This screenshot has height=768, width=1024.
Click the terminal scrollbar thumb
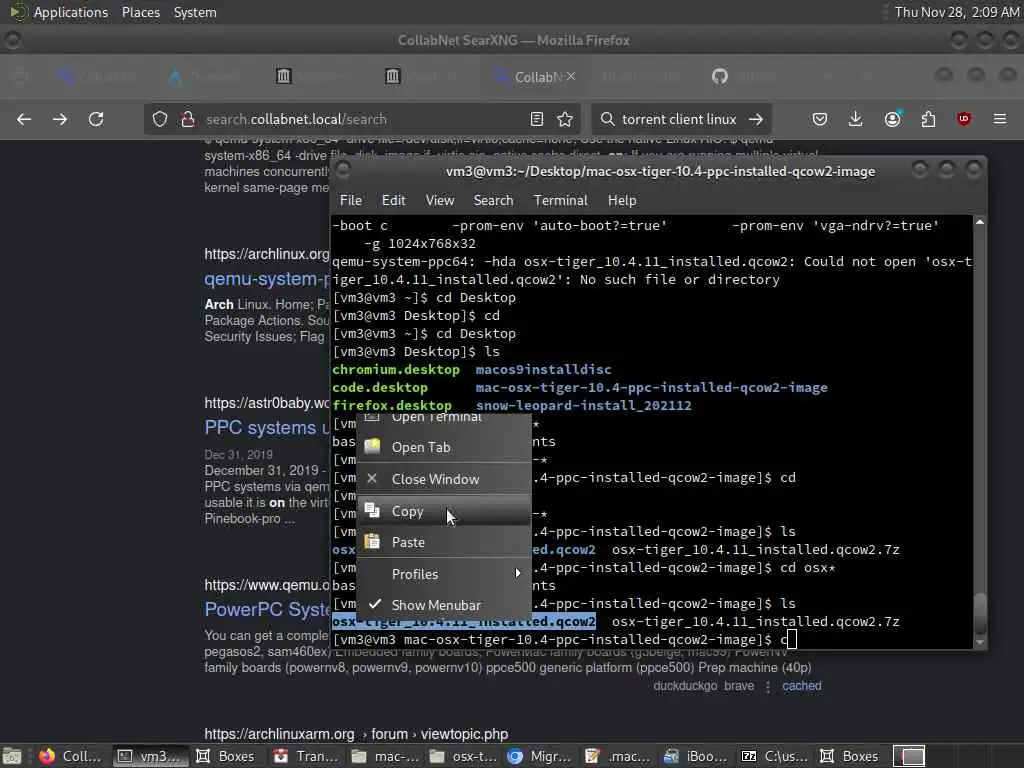(980, 613)
